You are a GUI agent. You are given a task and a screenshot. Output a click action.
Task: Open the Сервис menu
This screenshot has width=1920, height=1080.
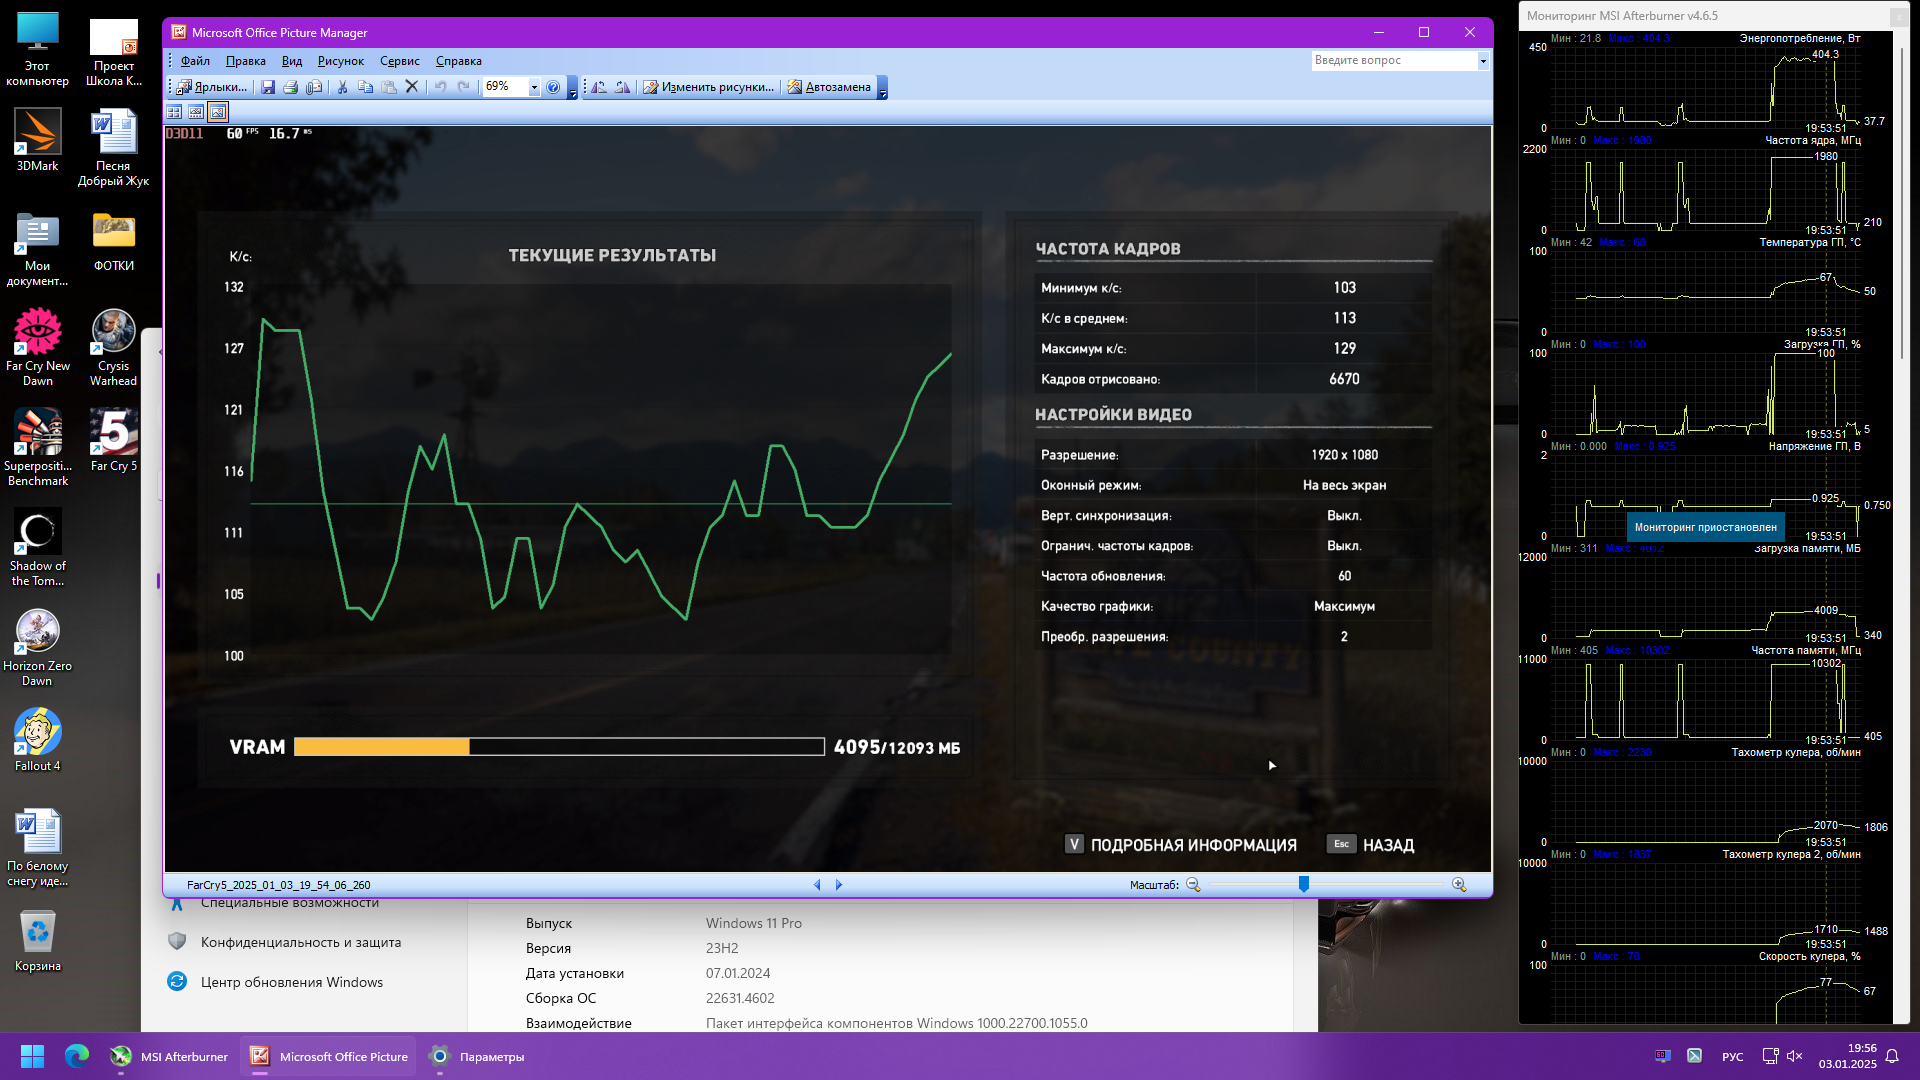coord(399,61)
